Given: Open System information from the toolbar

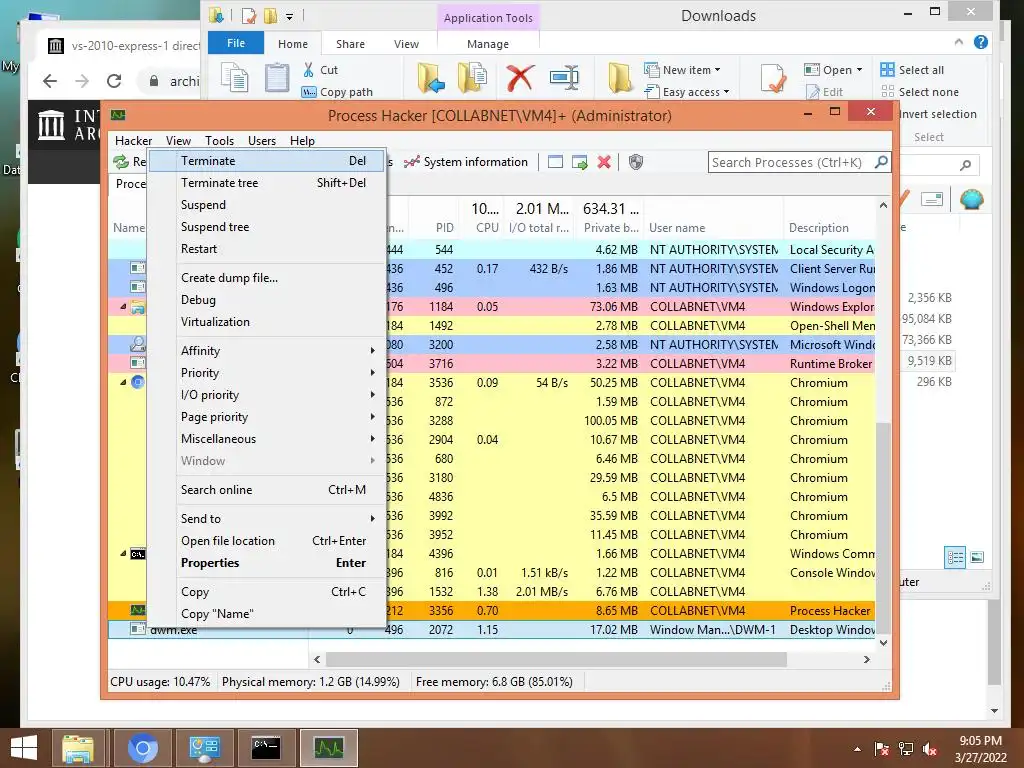Looking at the screenshot, I should 466,162.
